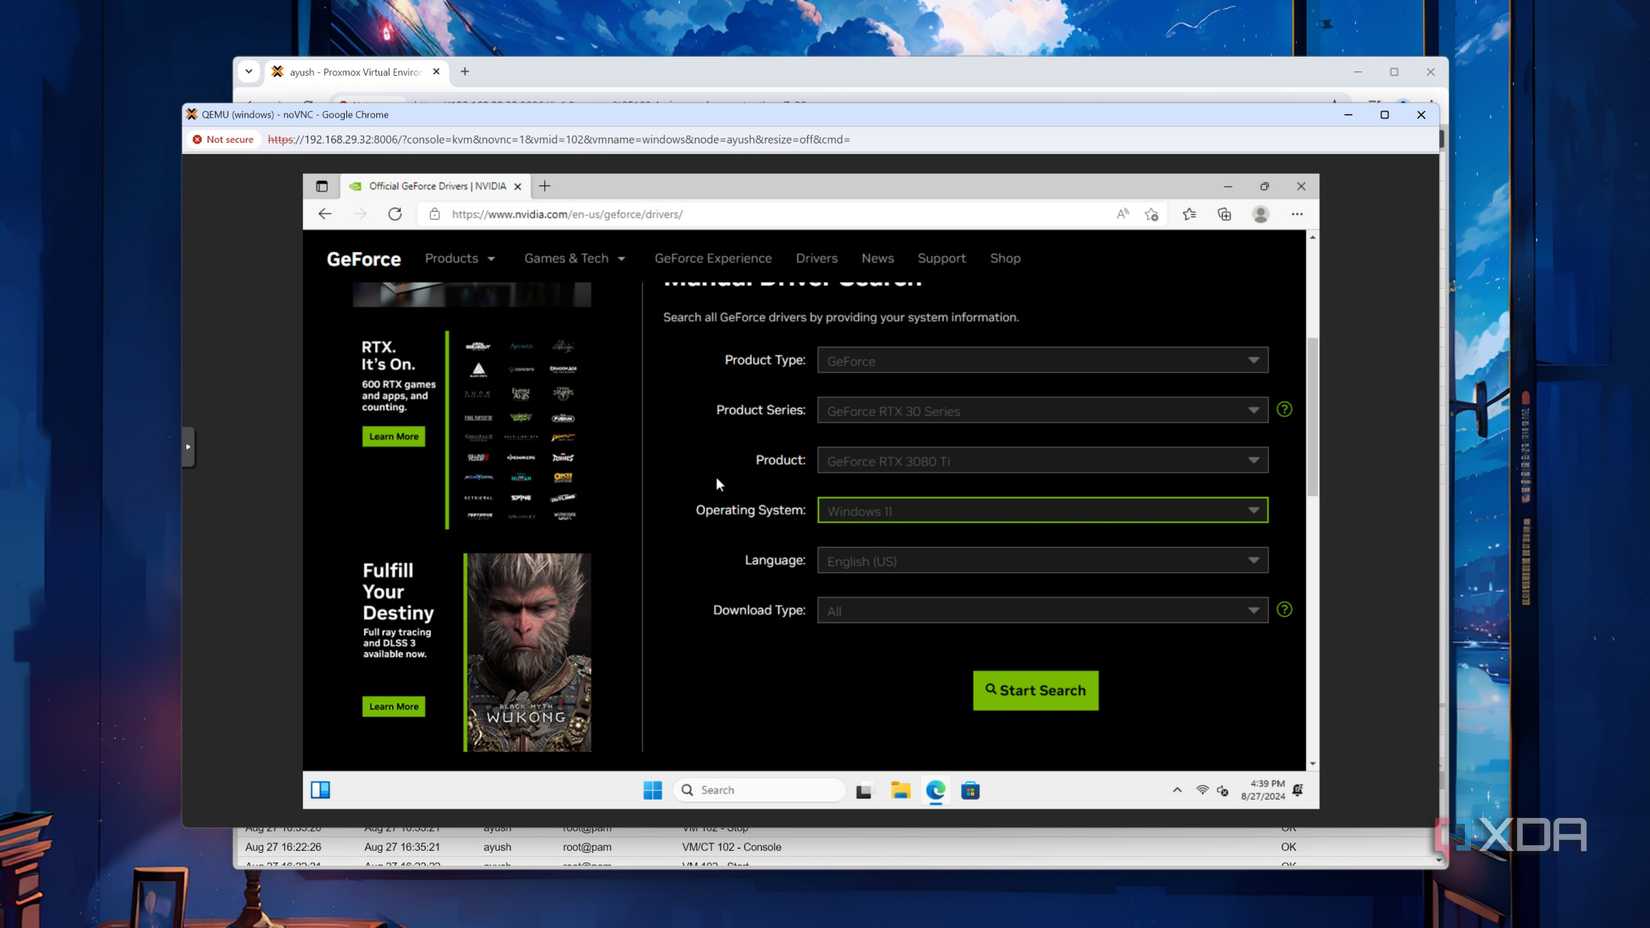1650x928 pixels.
Task: Go to Drivers in the navigation bar
Action: pos(817,258)
